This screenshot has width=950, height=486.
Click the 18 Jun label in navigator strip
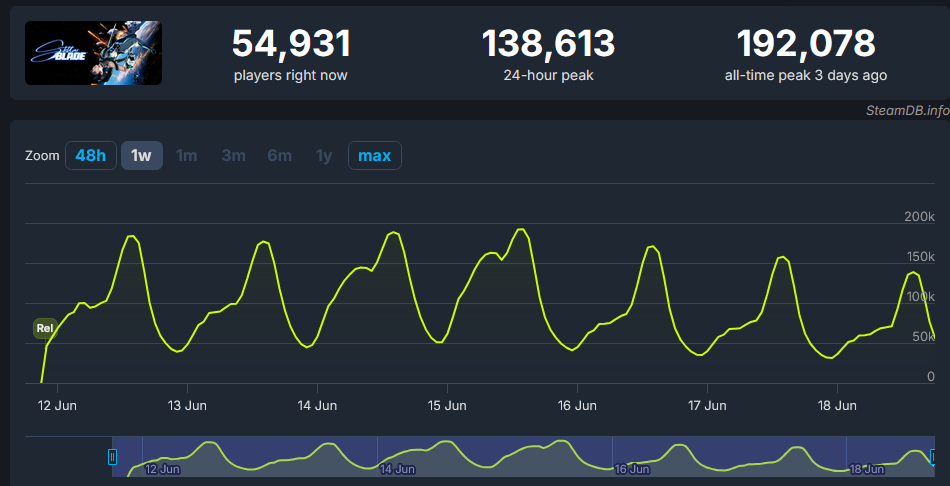point(868,469)
